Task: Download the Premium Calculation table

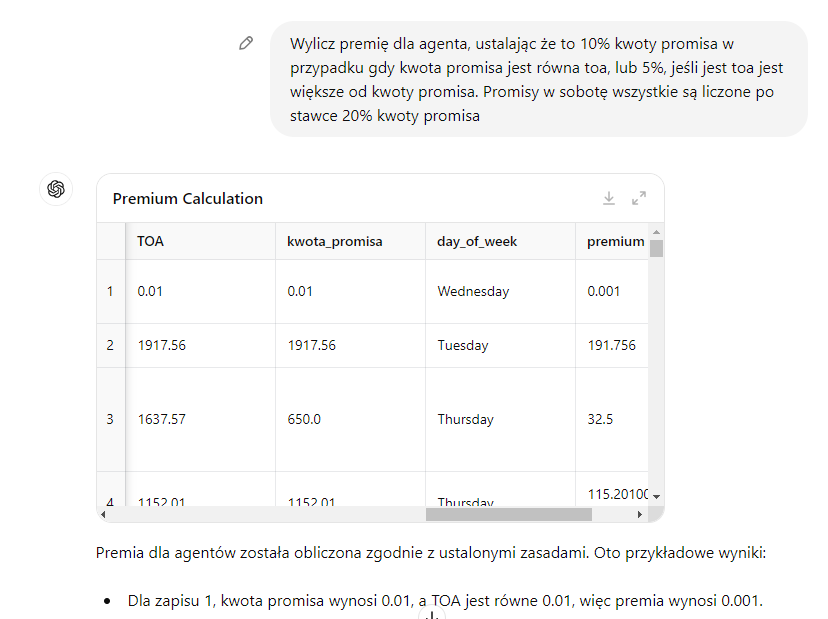Action: click(x=609, y=198)
